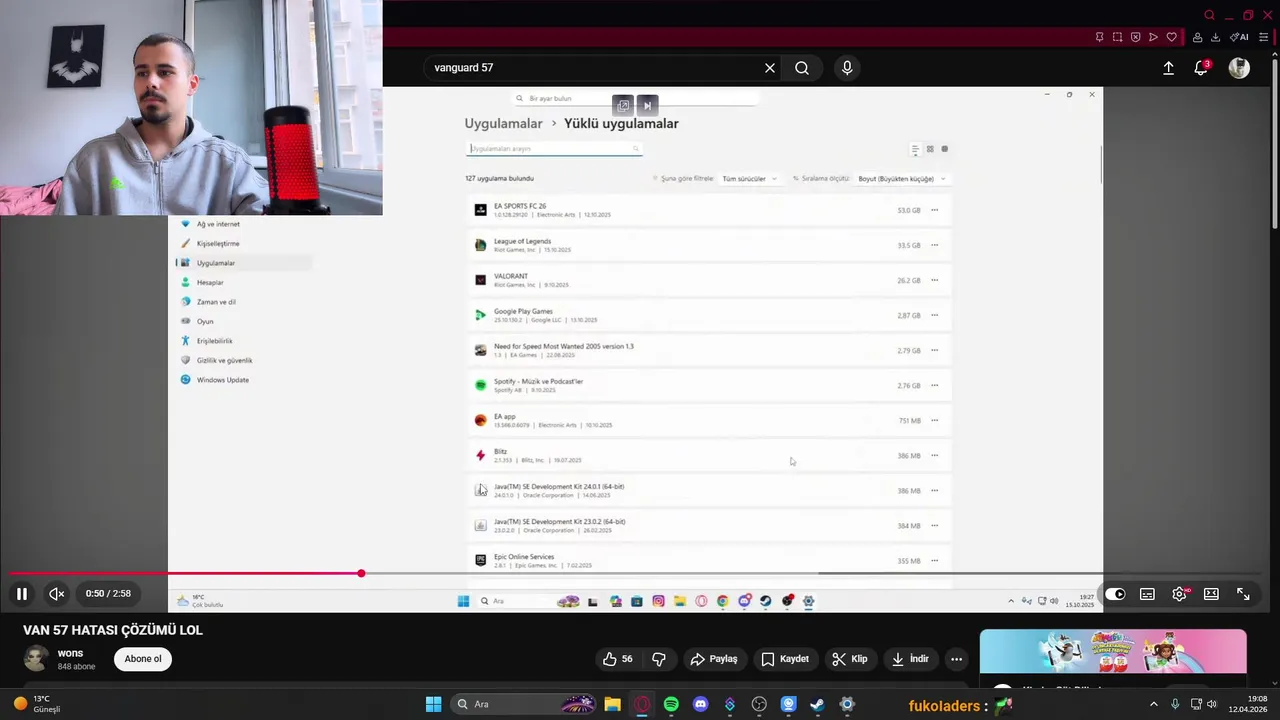Screen dimensions: 1280x720
Task: Click the next track overlay button
Action: [647, 105]
